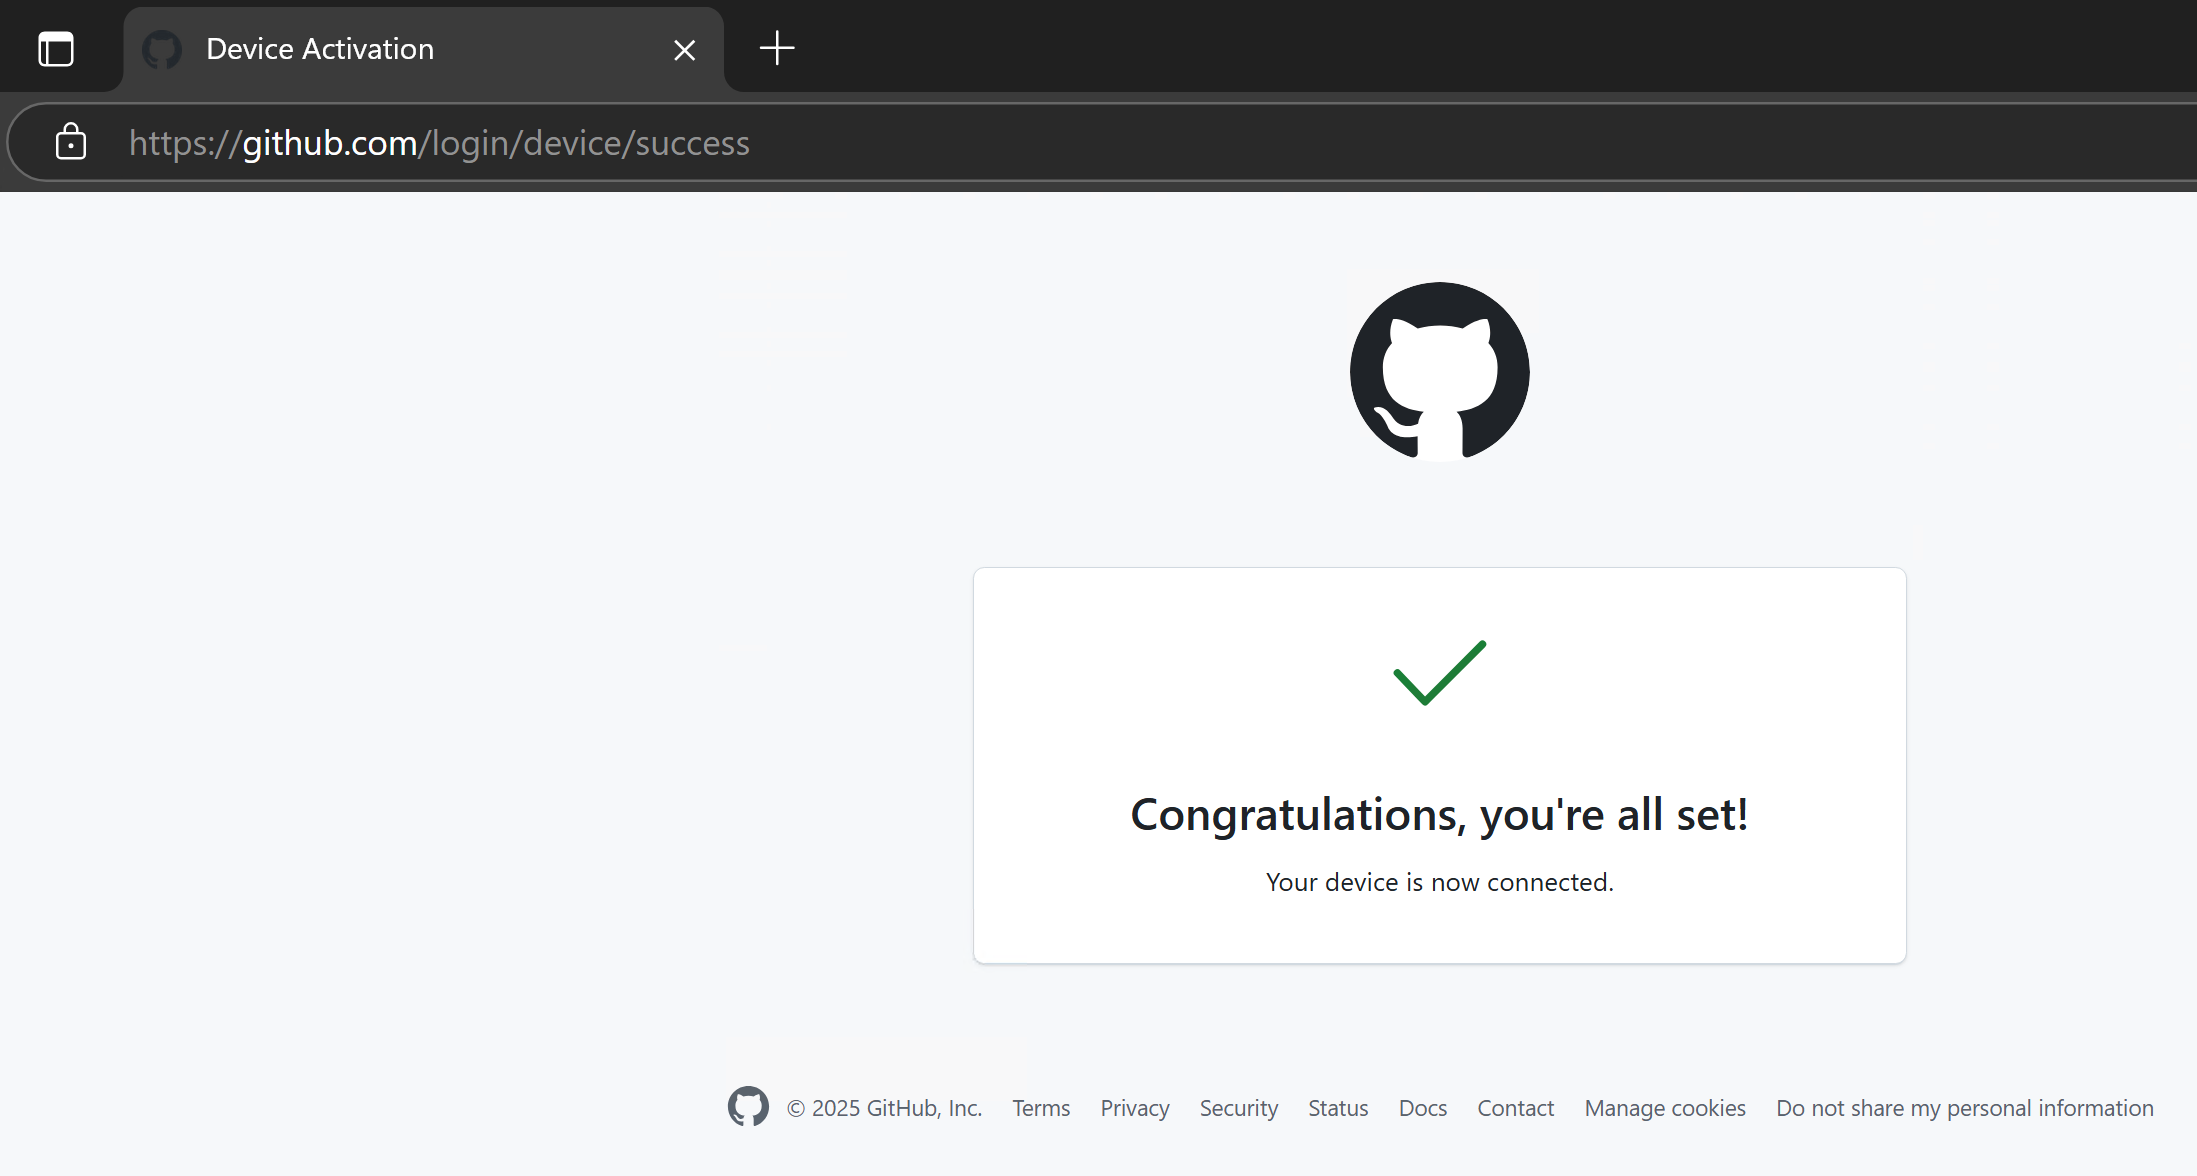Open the Privacy footer link
The image size is (2197, 1176).
pos(1134,1108)
